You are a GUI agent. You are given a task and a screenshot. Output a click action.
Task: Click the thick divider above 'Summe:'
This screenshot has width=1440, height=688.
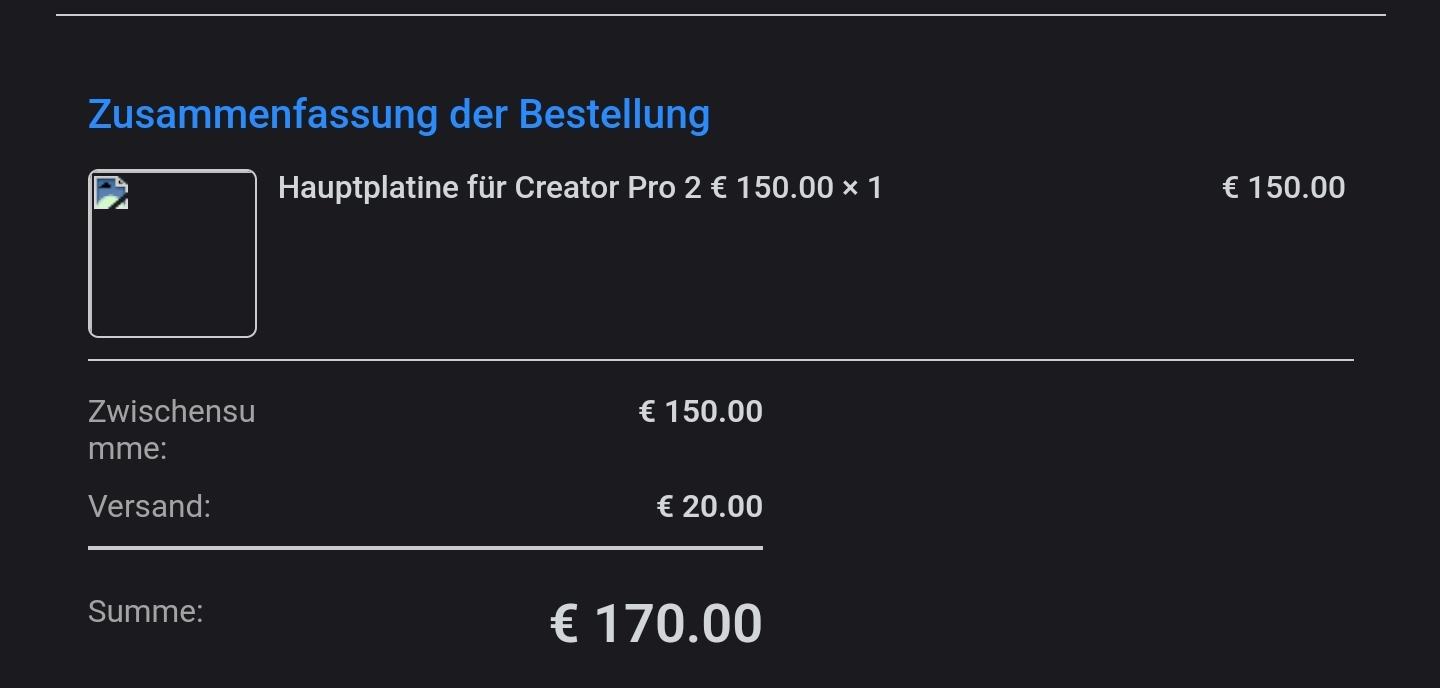[x=425, y=548]
